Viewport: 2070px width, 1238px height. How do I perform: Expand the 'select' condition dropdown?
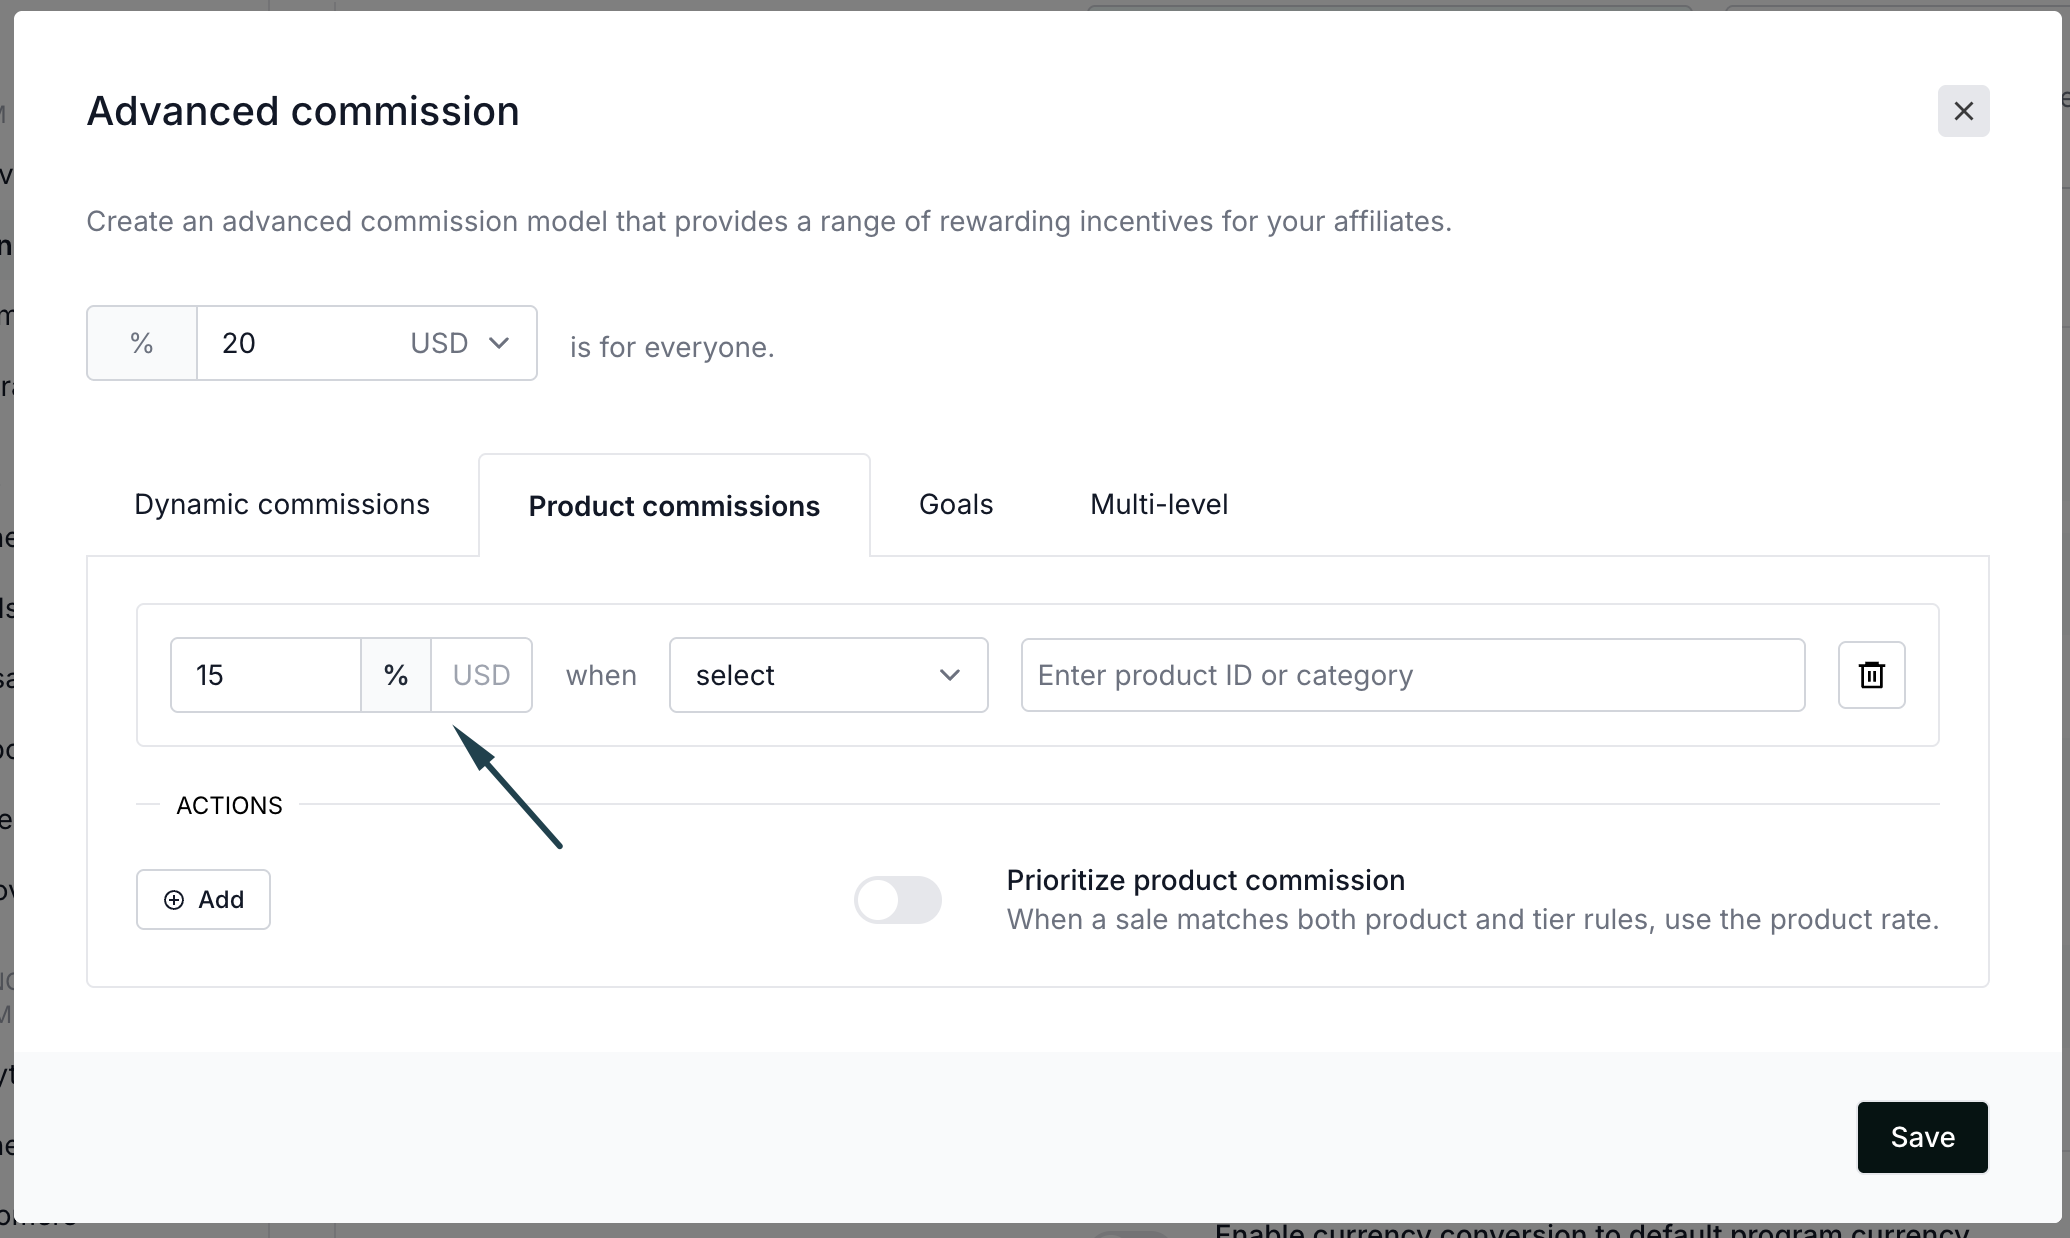(x=827, y=675)
